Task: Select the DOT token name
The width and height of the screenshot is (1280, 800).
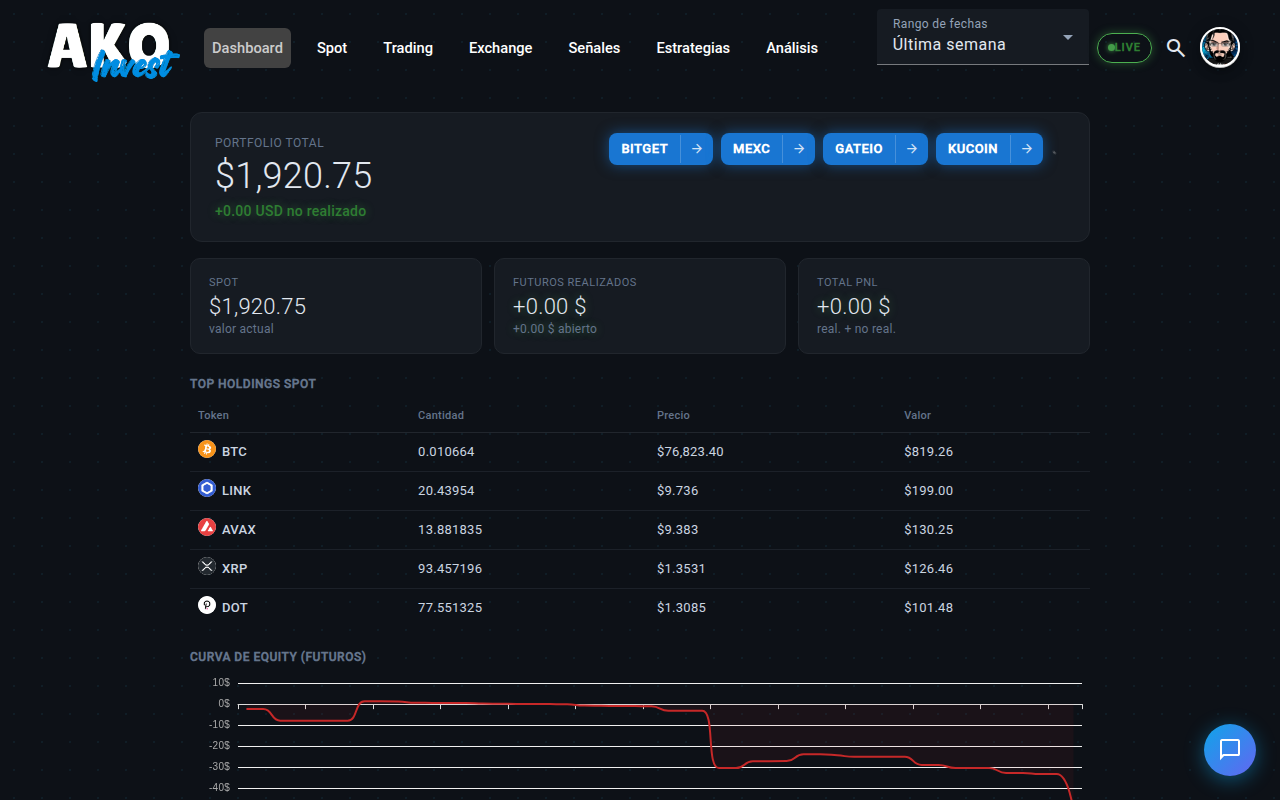Action: [x=235, y=608]
